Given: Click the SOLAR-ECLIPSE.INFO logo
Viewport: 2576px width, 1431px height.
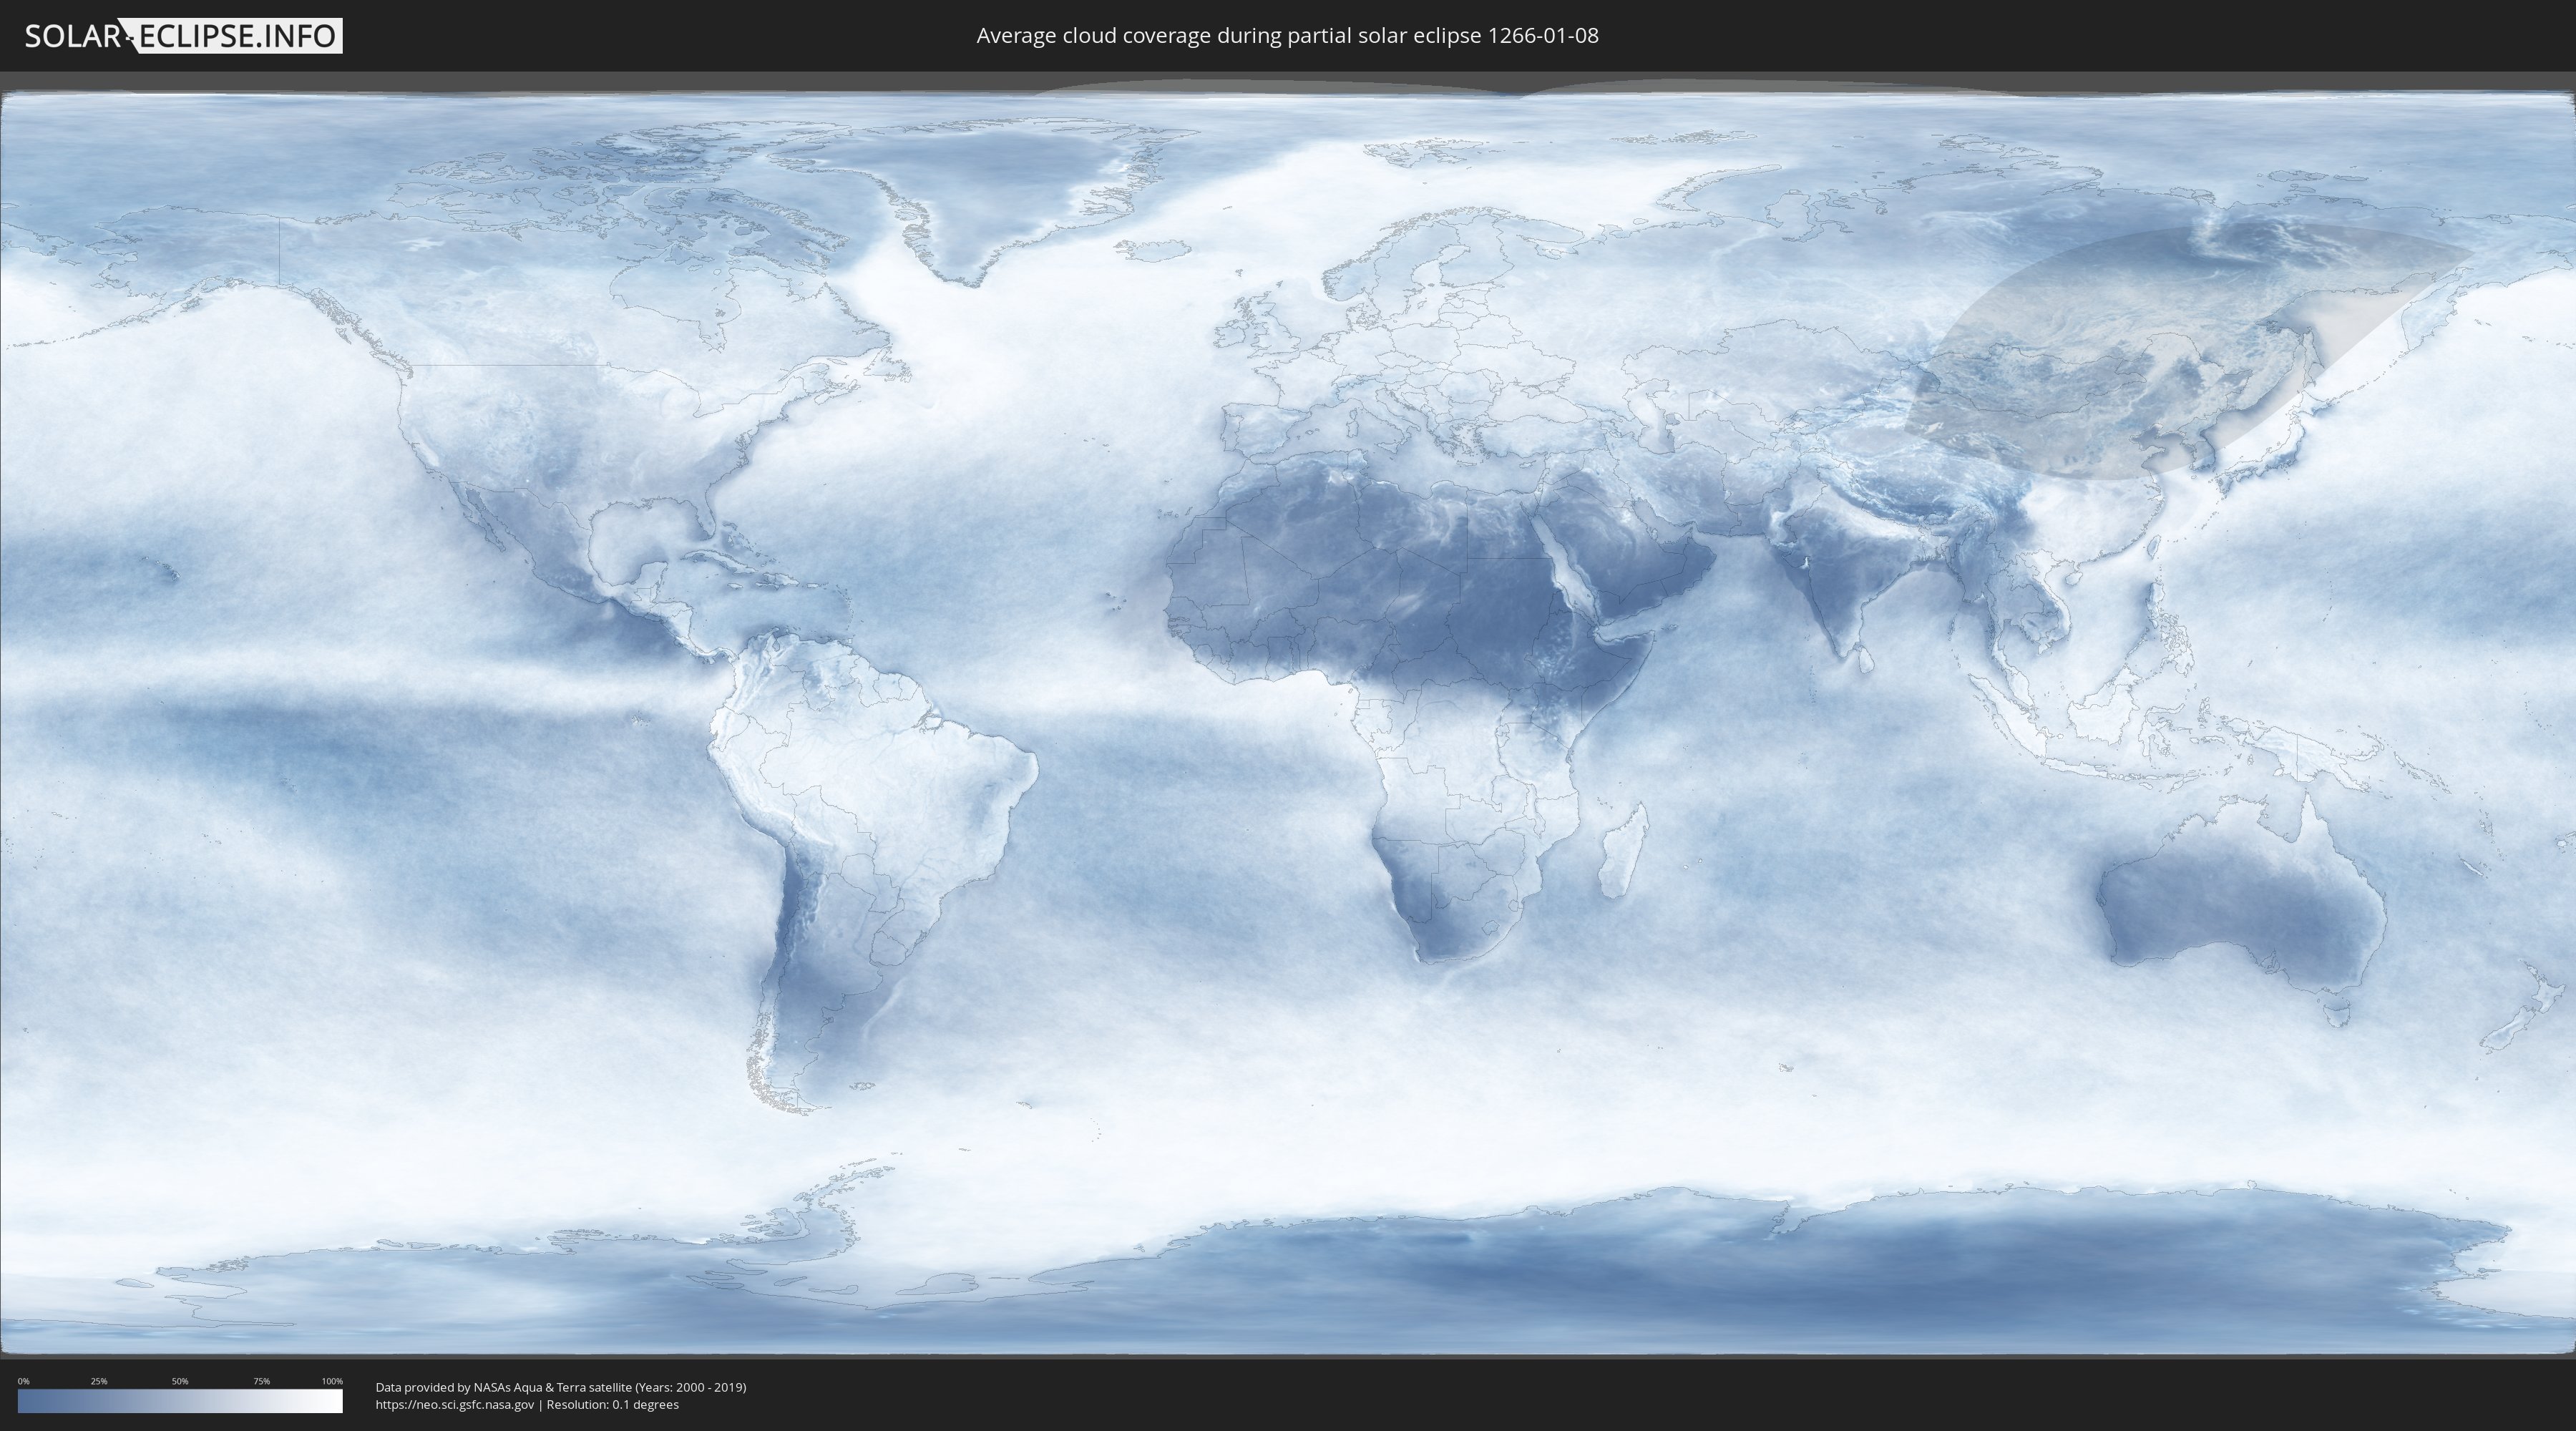Looking at the screenshot, I should pos(183,36).
